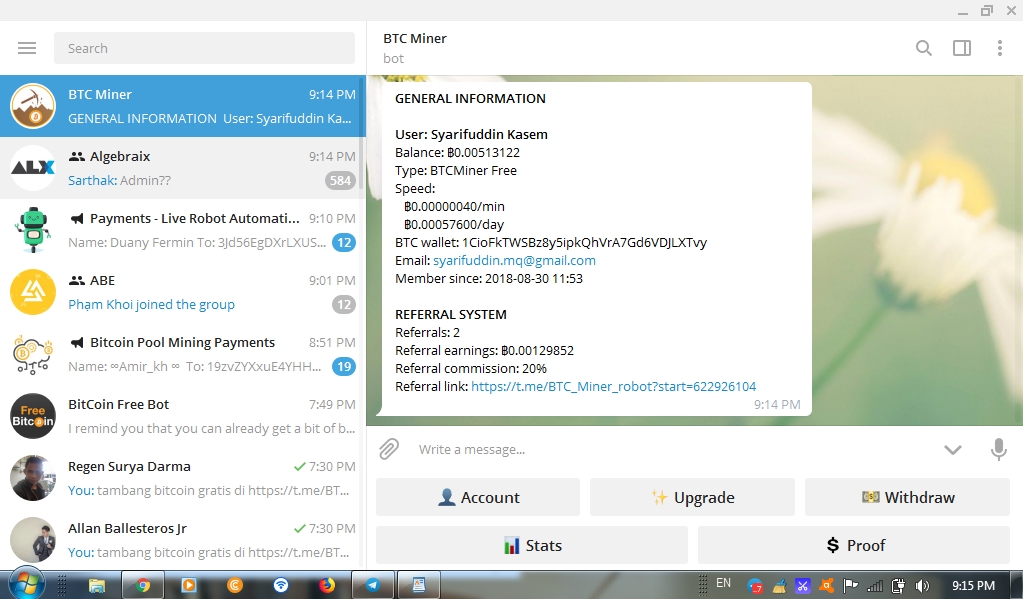The height and width of the screenshot is (599, 1023).
Task: Click the yellow ABE group avatar
Action: pos(33,292)
